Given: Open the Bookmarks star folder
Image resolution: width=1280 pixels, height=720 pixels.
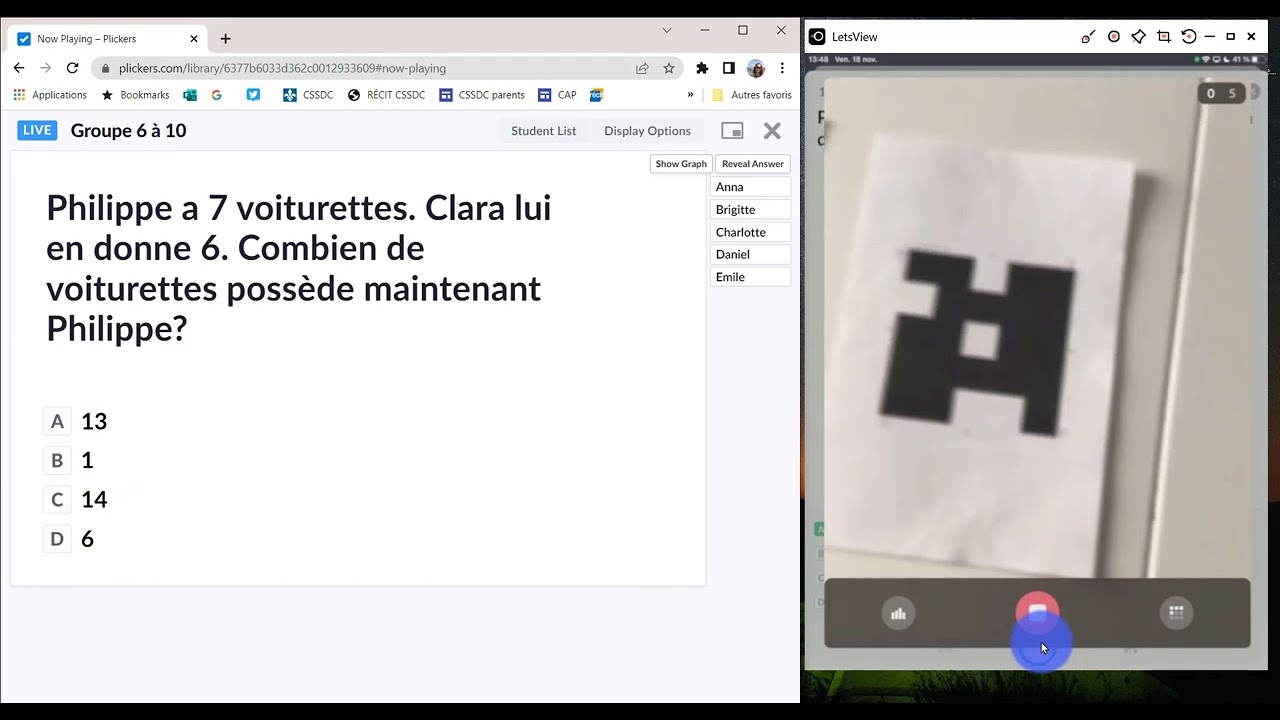Looking at the screenshot, I should point(136,95).
